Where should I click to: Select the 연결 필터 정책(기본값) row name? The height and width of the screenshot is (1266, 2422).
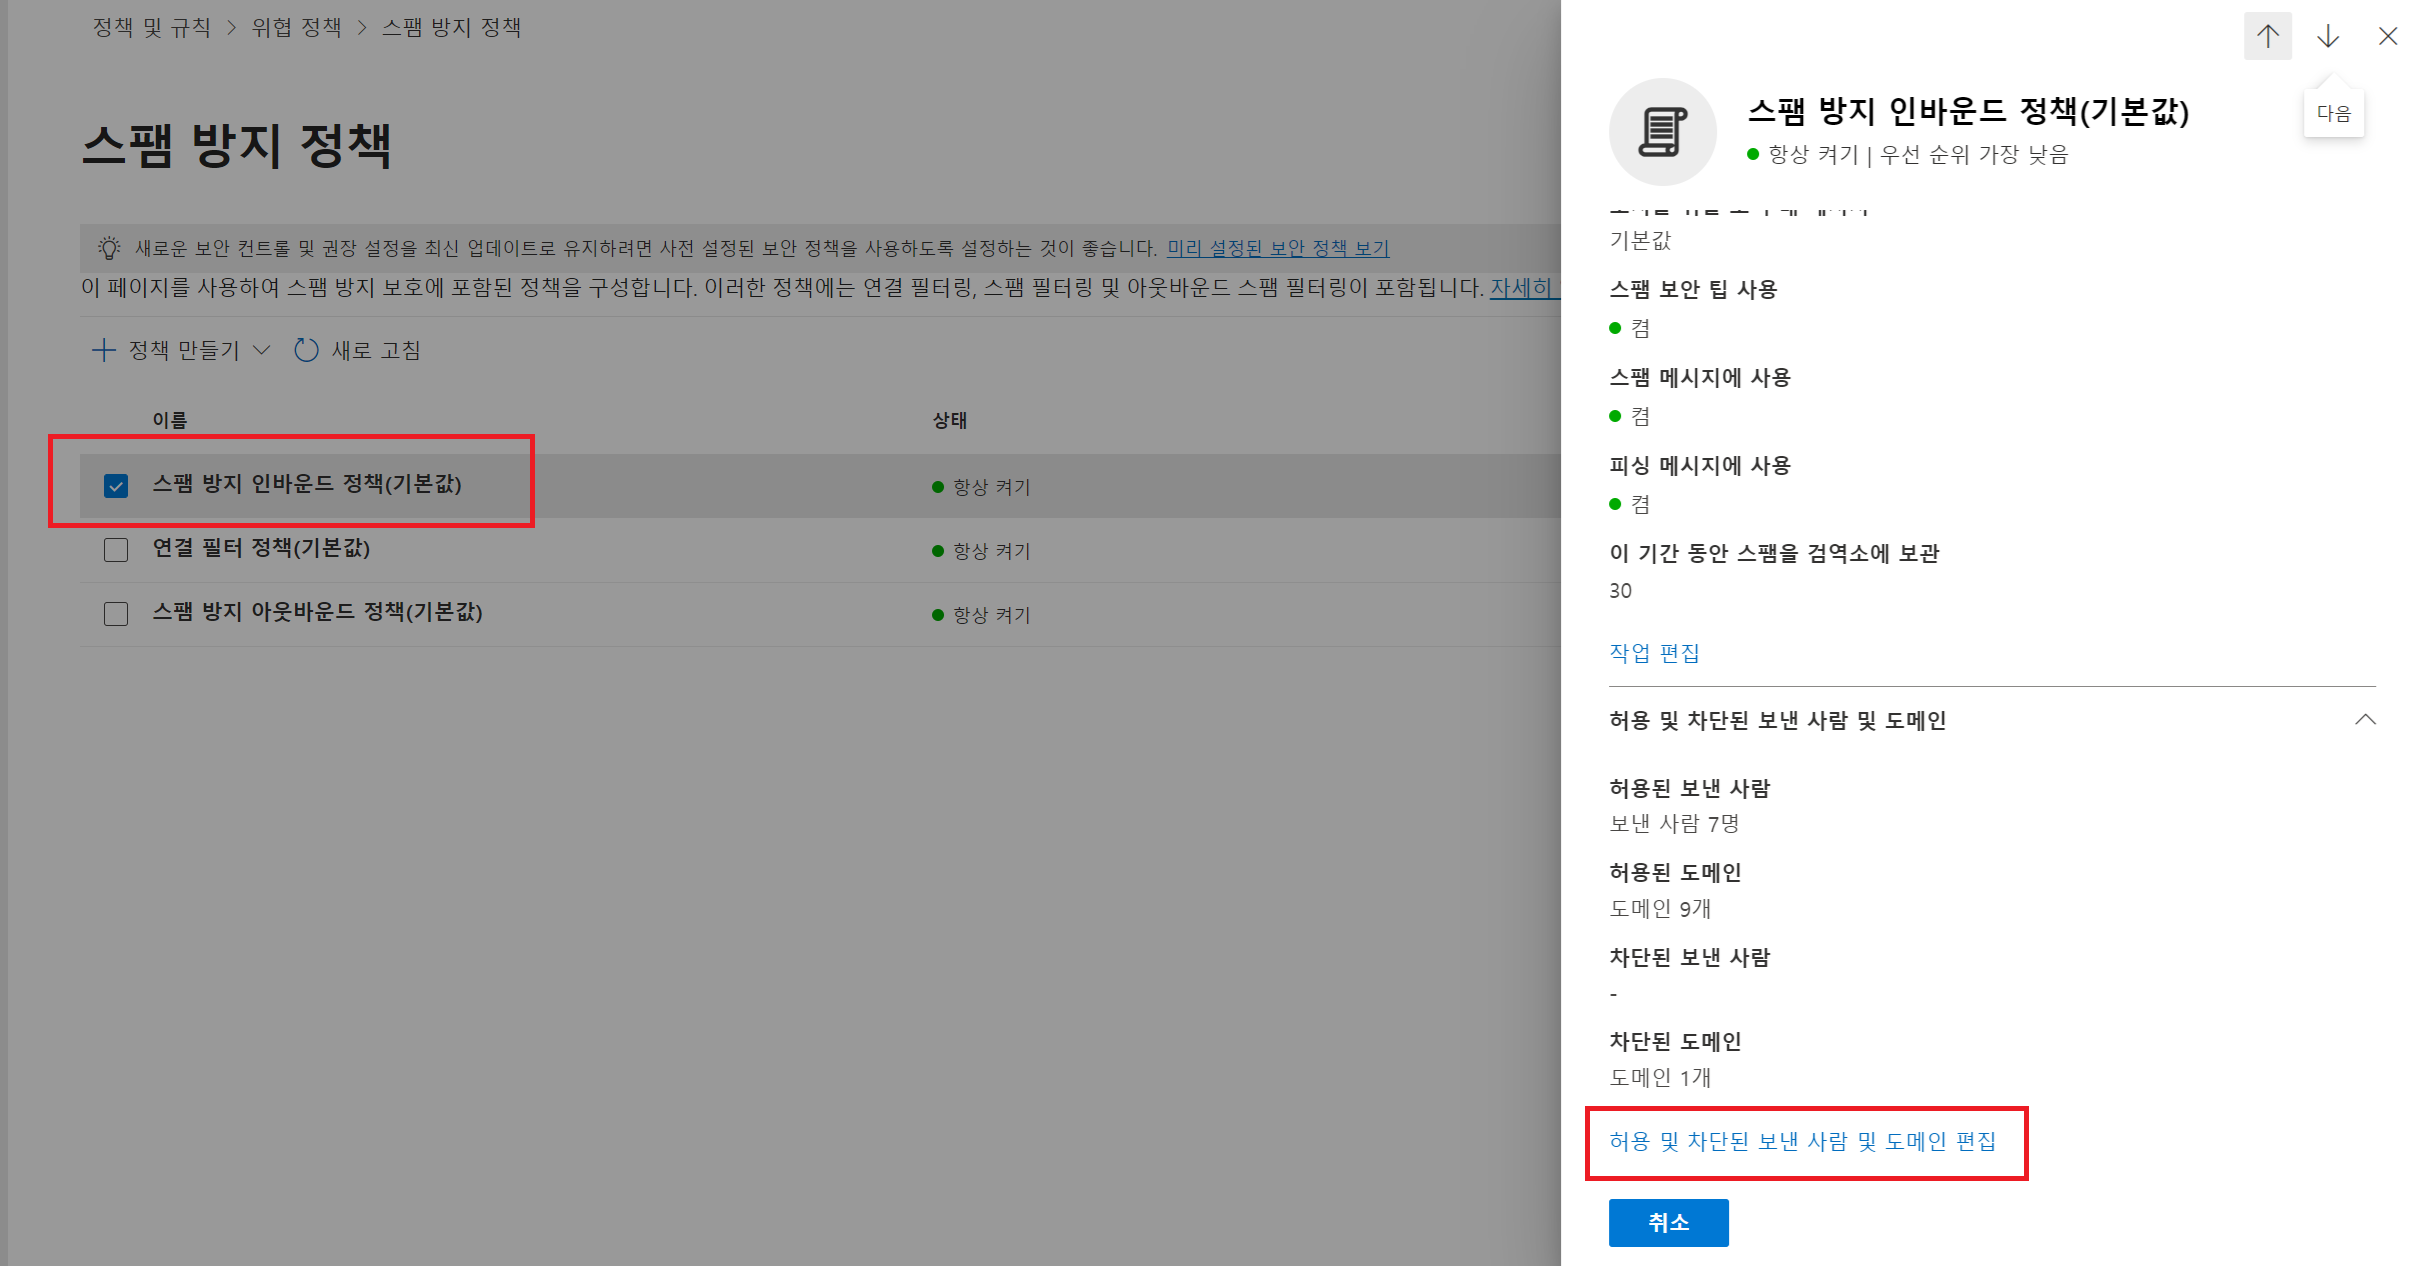click(x=261, y=548)
